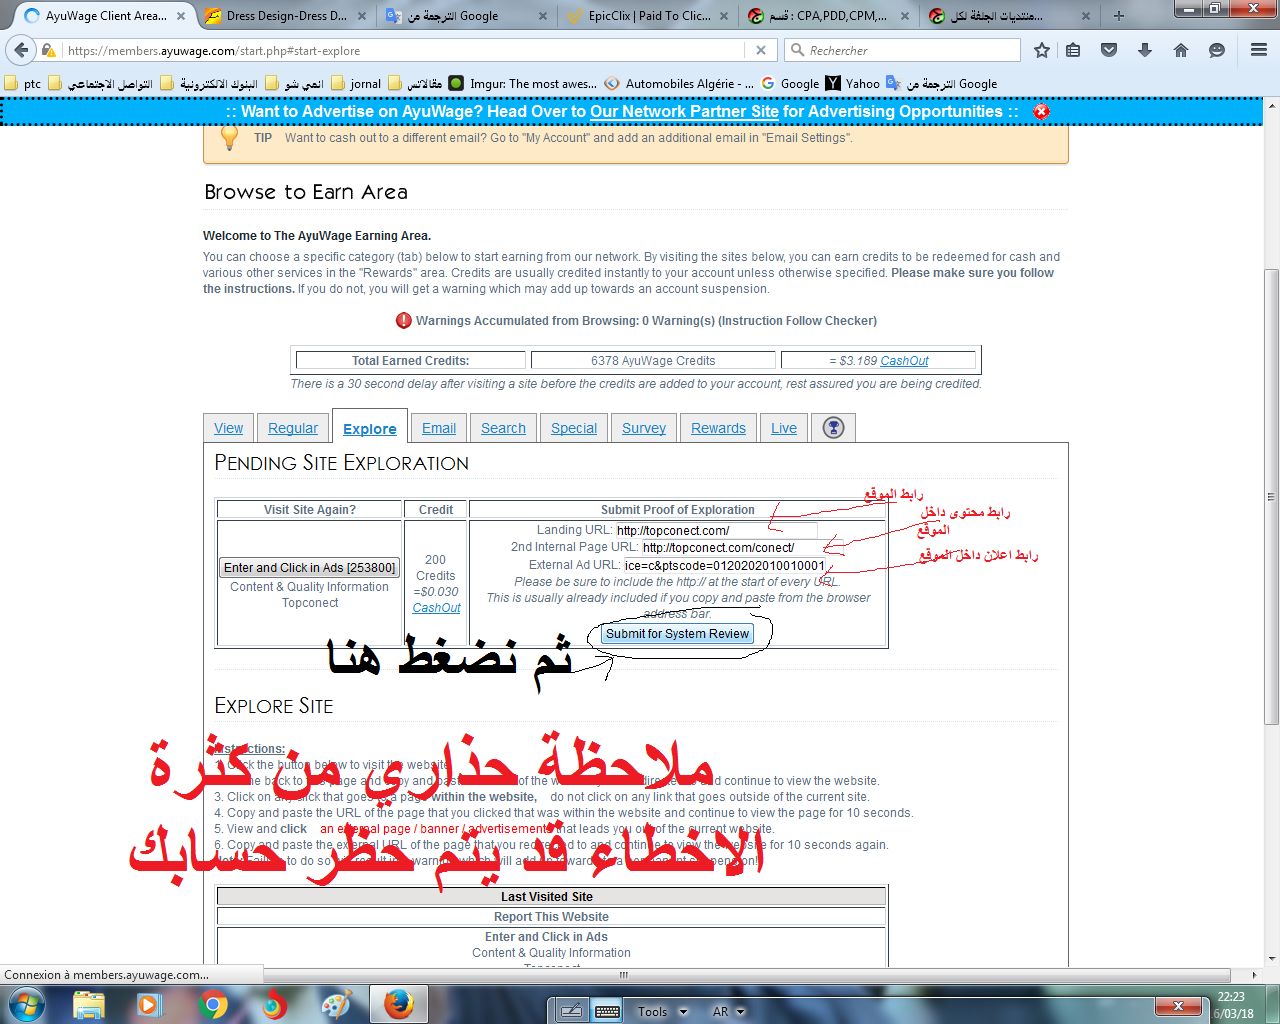Click the CashOut link beside $3.189
This screenshot has width=1280, height=1024.
pyautogui.click(x=904, y=361)
